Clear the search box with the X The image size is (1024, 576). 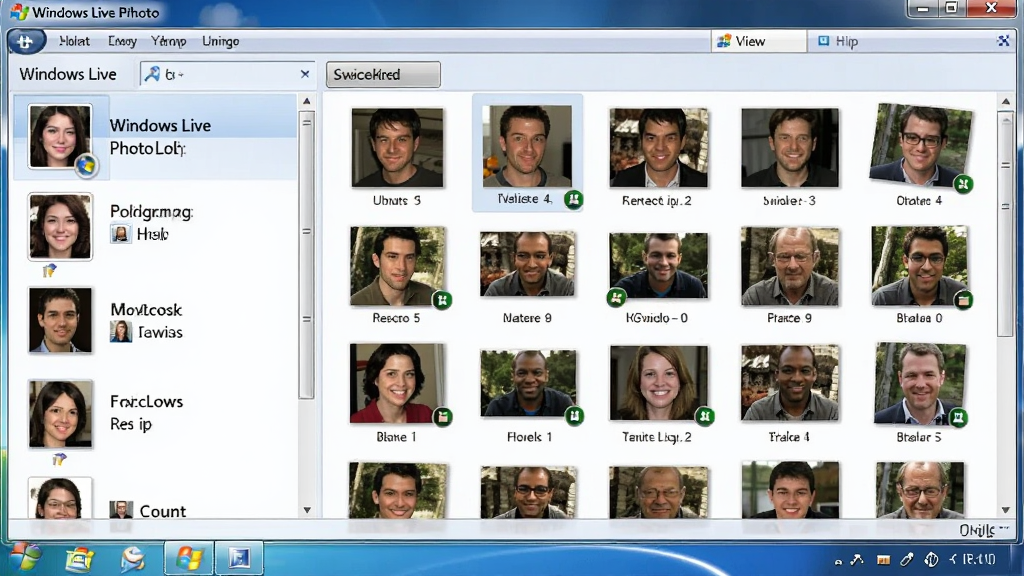(x=304, y=74)
